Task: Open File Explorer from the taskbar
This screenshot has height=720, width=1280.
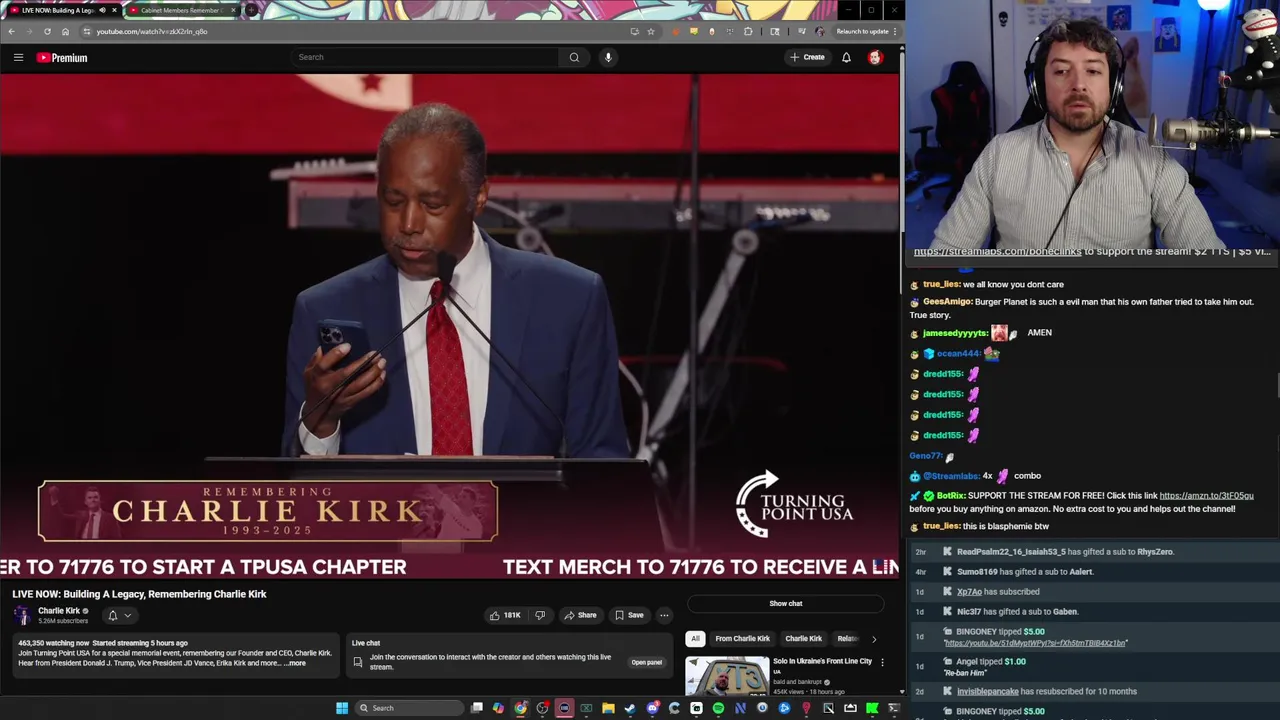Action: click(608, 708)
